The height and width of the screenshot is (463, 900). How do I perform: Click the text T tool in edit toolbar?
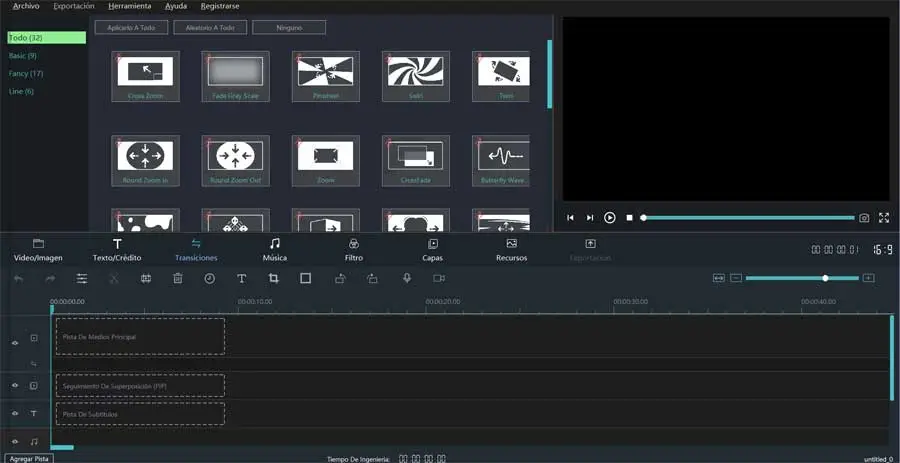(241, 278)
